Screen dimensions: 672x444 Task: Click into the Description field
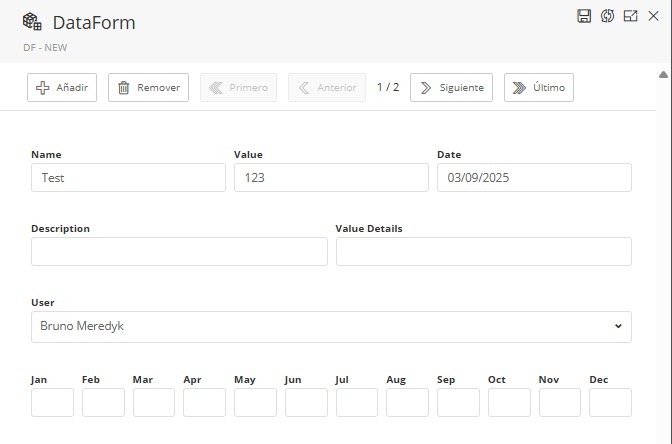pyautogui.click(x=179, y=252)
